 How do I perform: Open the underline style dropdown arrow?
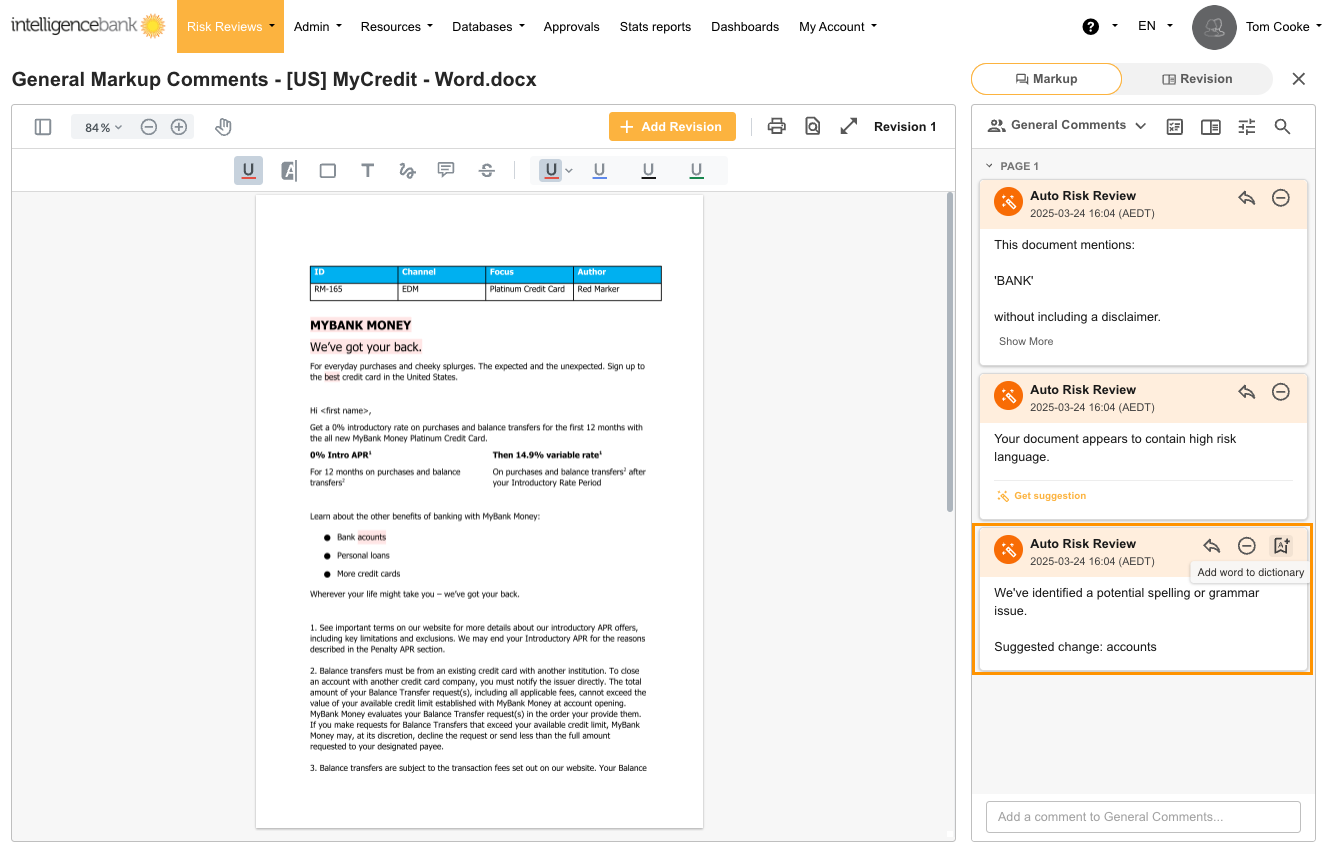pyautogui.click(x=569, y=171)
